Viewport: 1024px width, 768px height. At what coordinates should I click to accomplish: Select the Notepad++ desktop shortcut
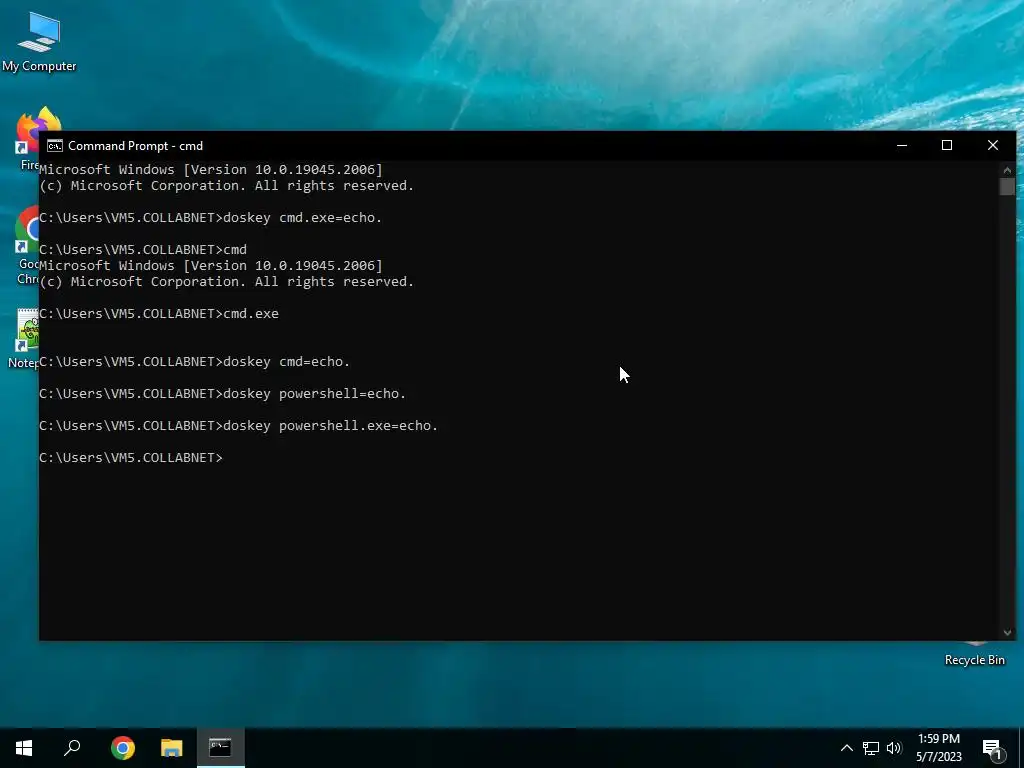click(25, 338)
